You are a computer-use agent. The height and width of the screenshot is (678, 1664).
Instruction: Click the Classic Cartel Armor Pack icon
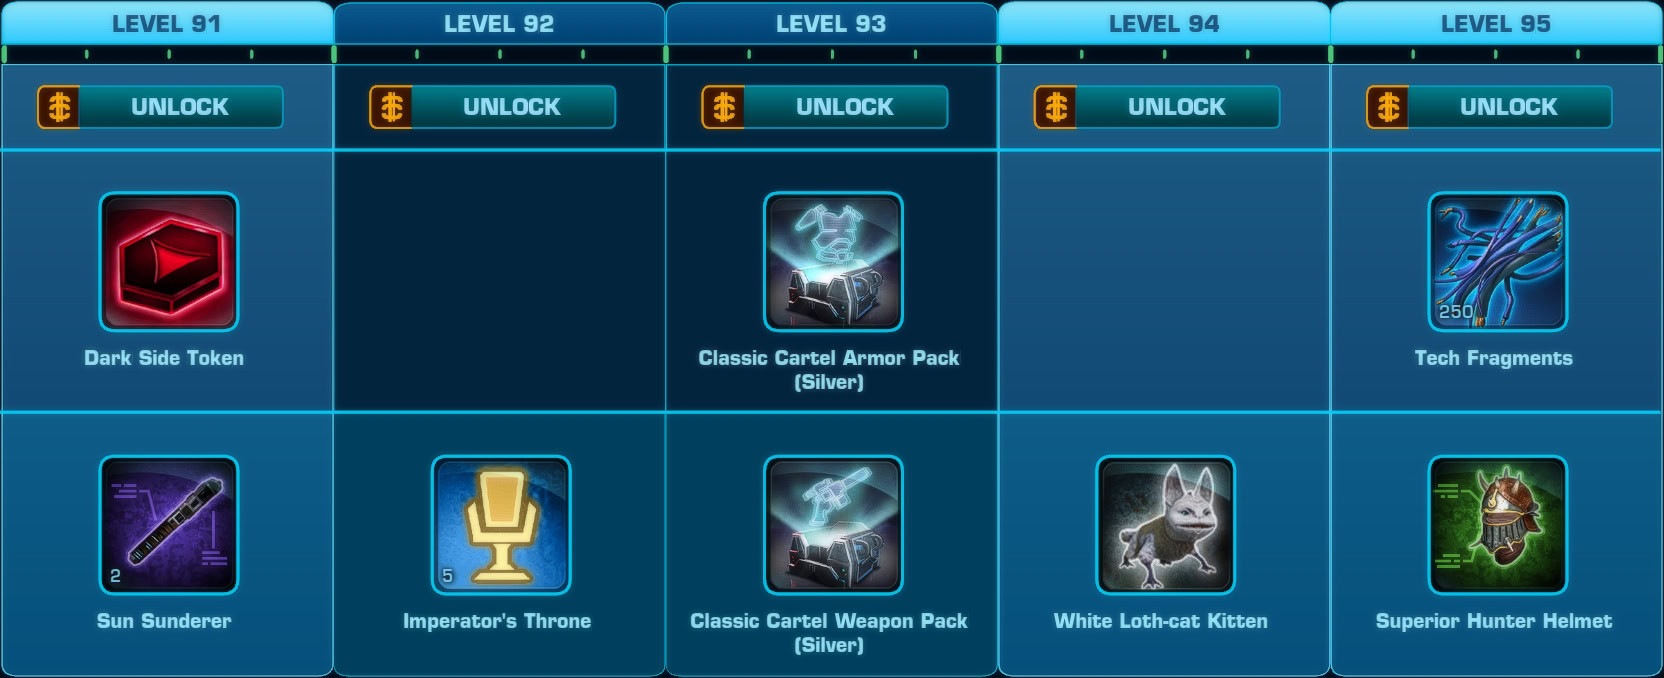point(833,262)
